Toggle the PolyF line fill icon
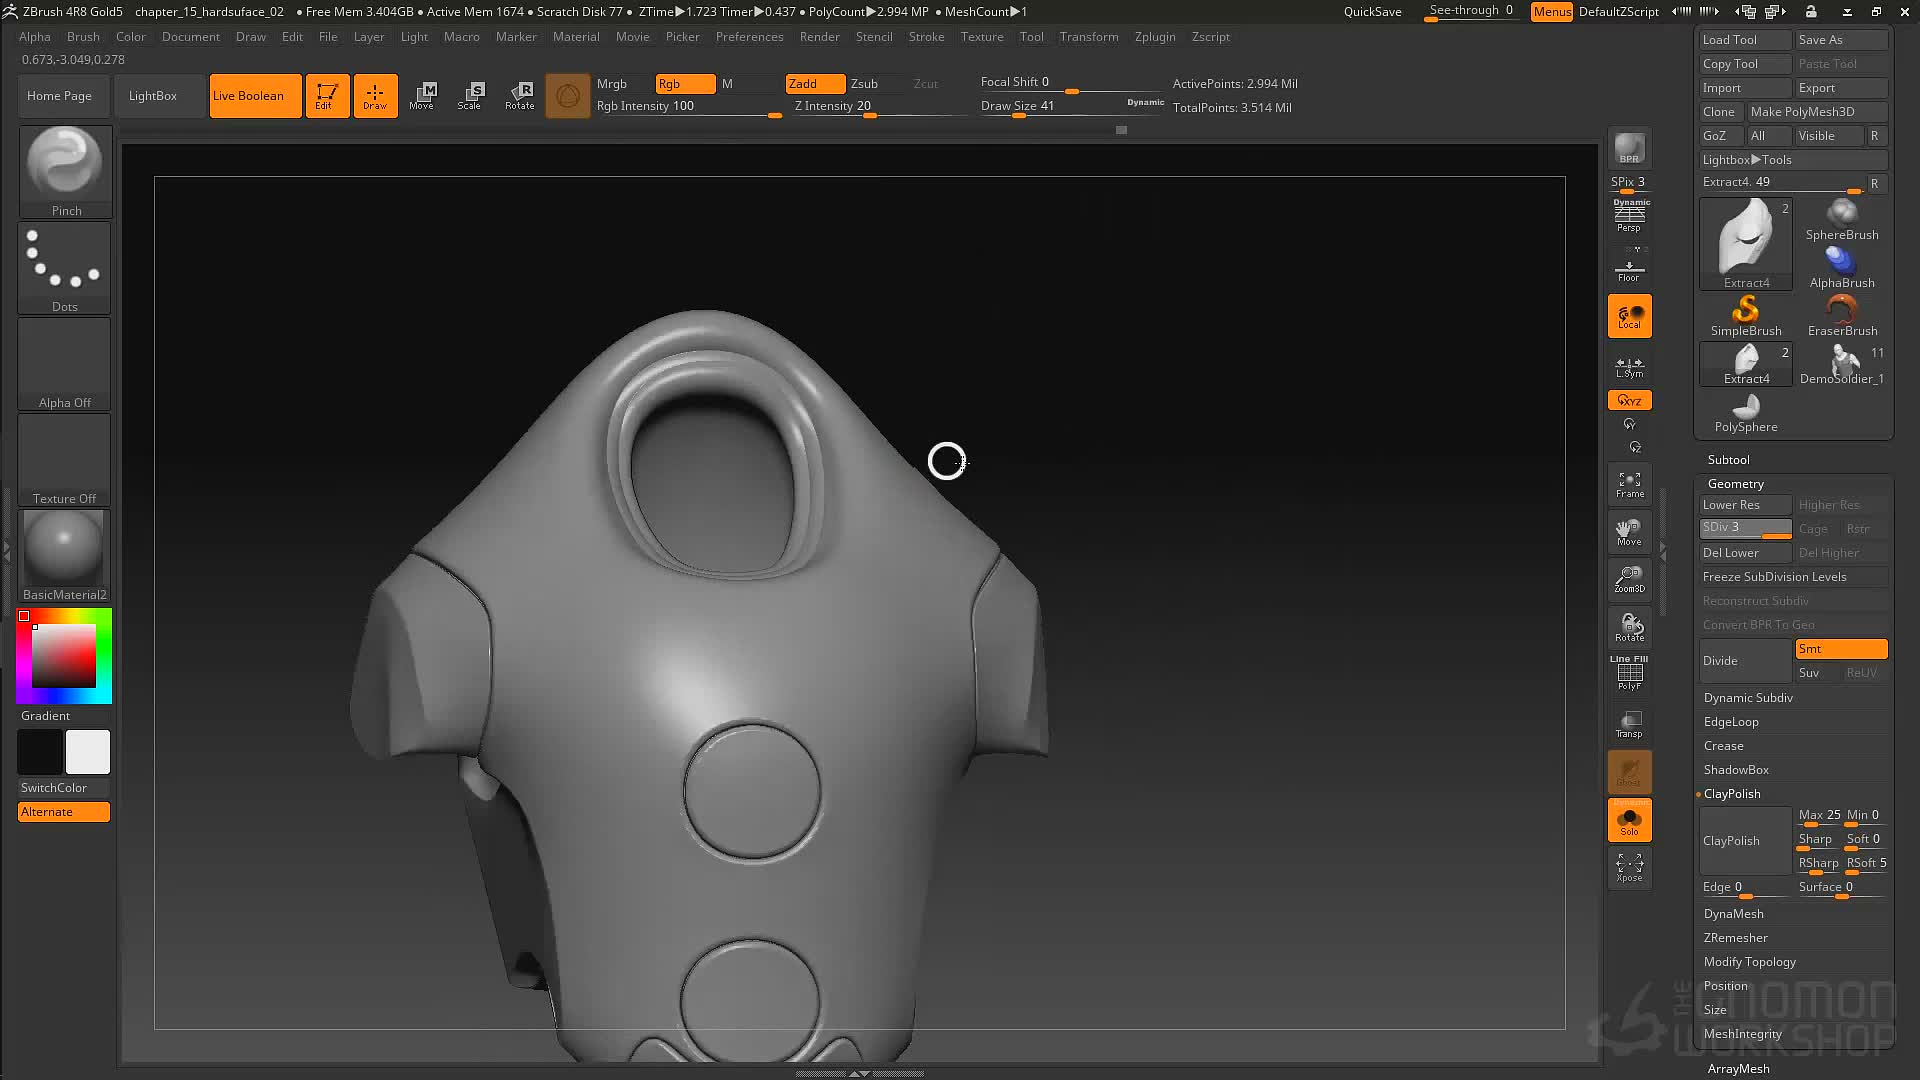This screenshot has height=1080, width=1920. [x=1629, y=673]
